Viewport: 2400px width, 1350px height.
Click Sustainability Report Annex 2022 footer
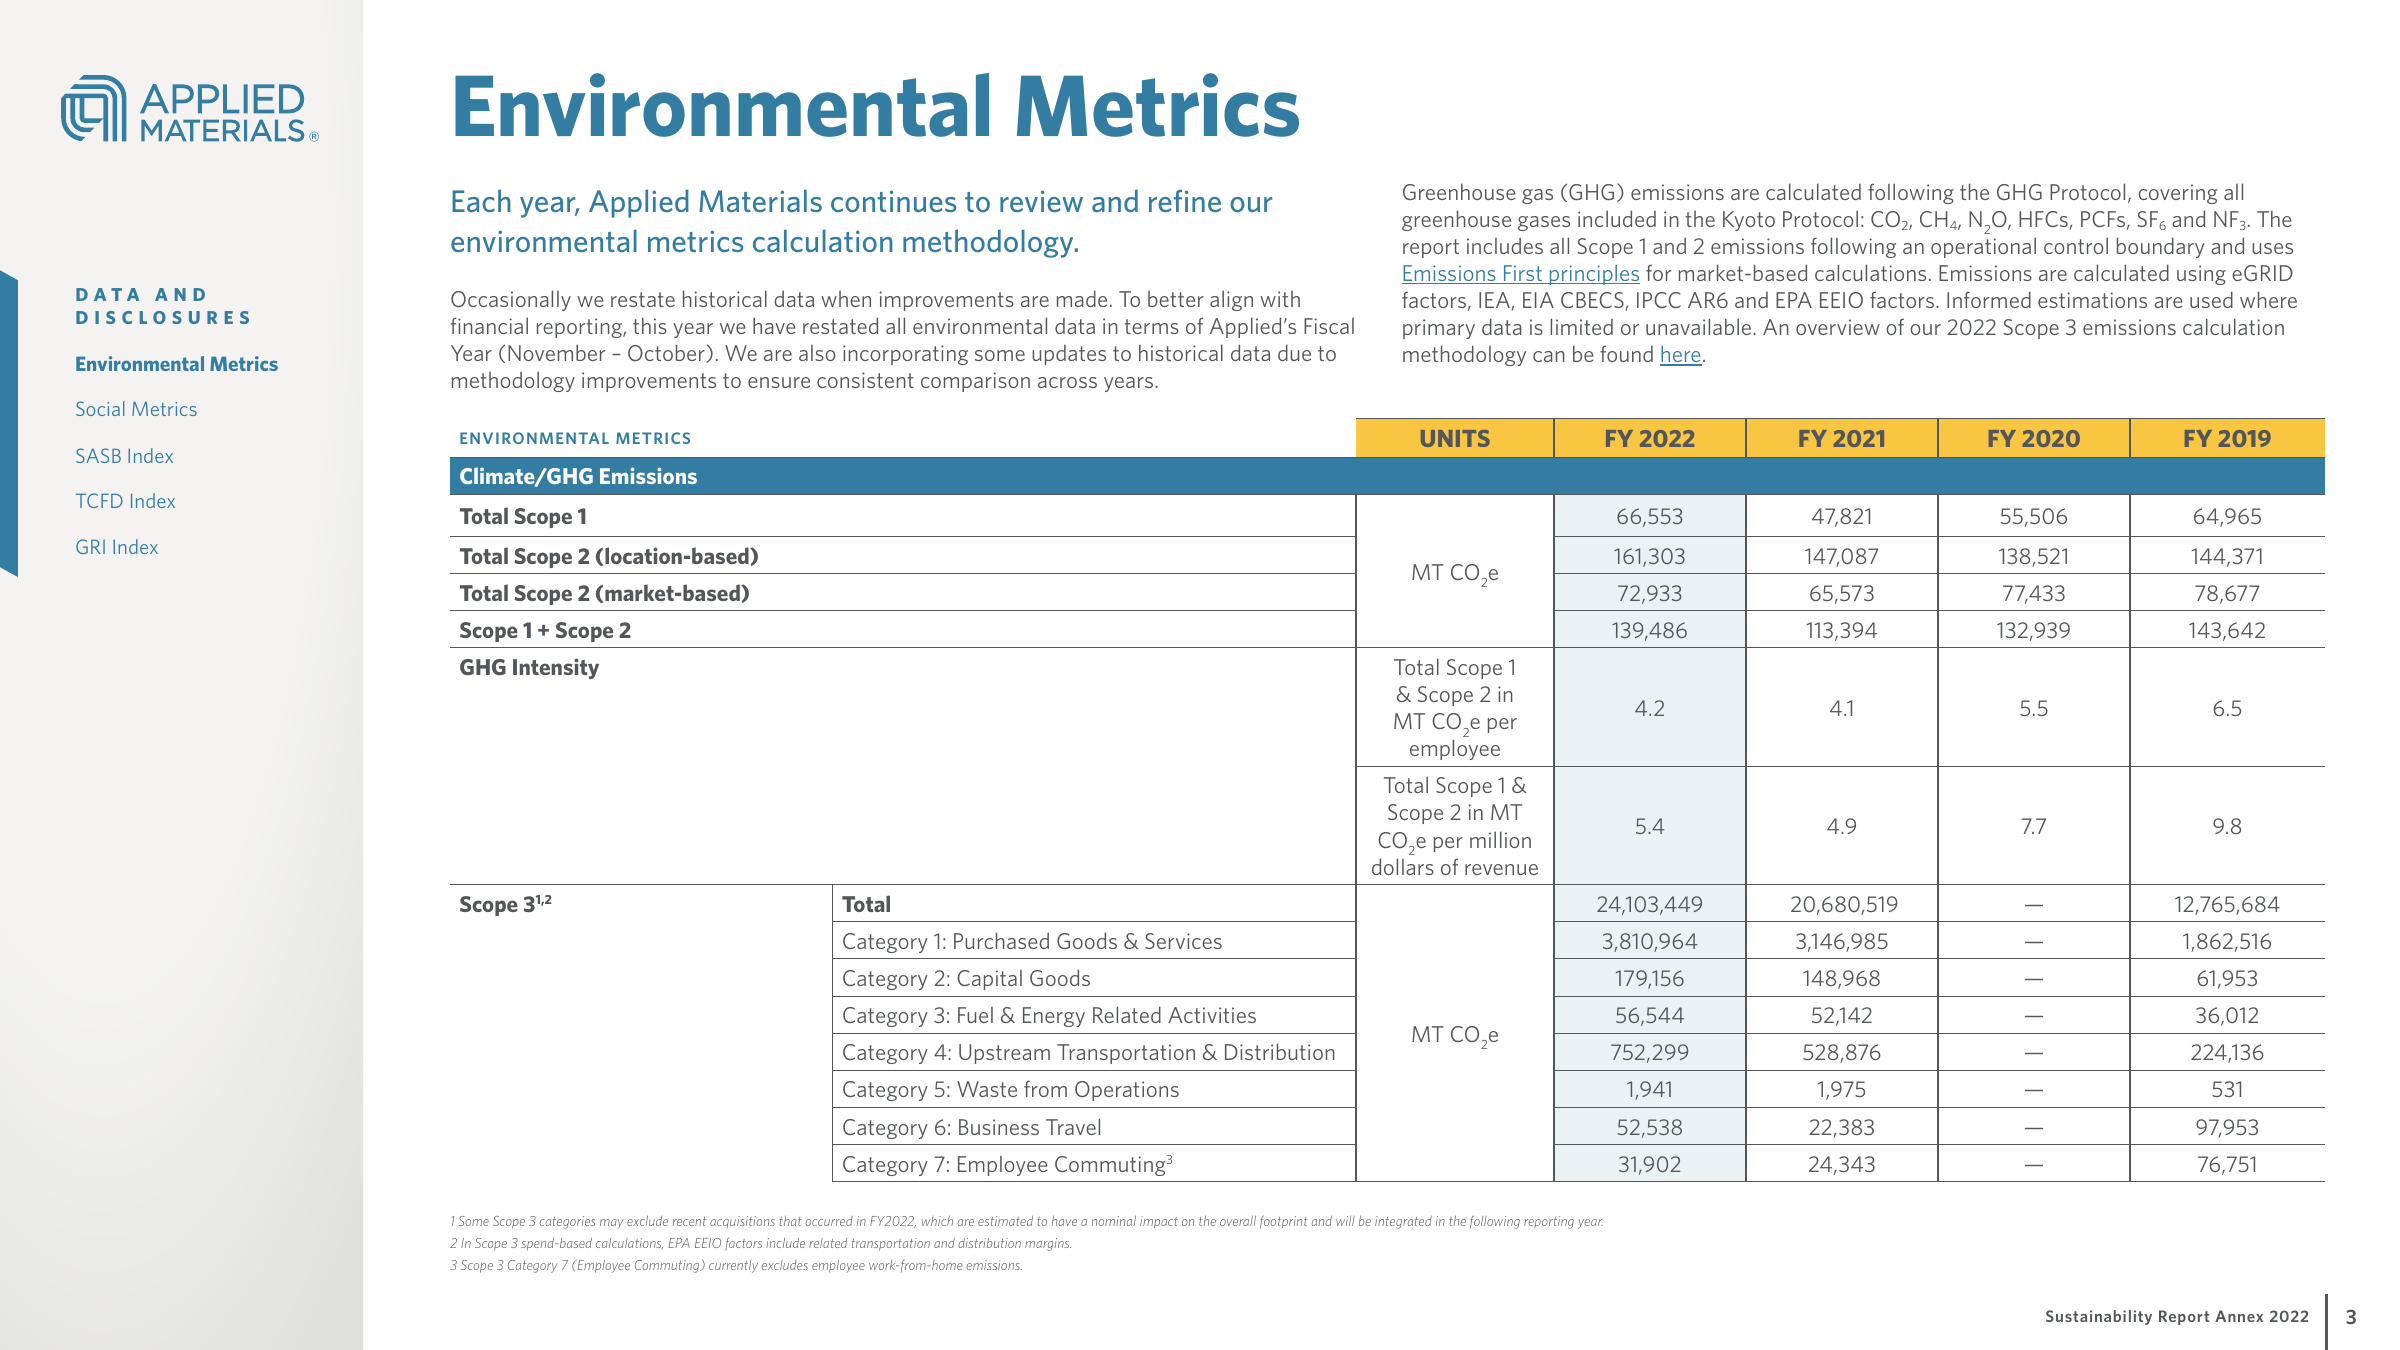2177,1316
